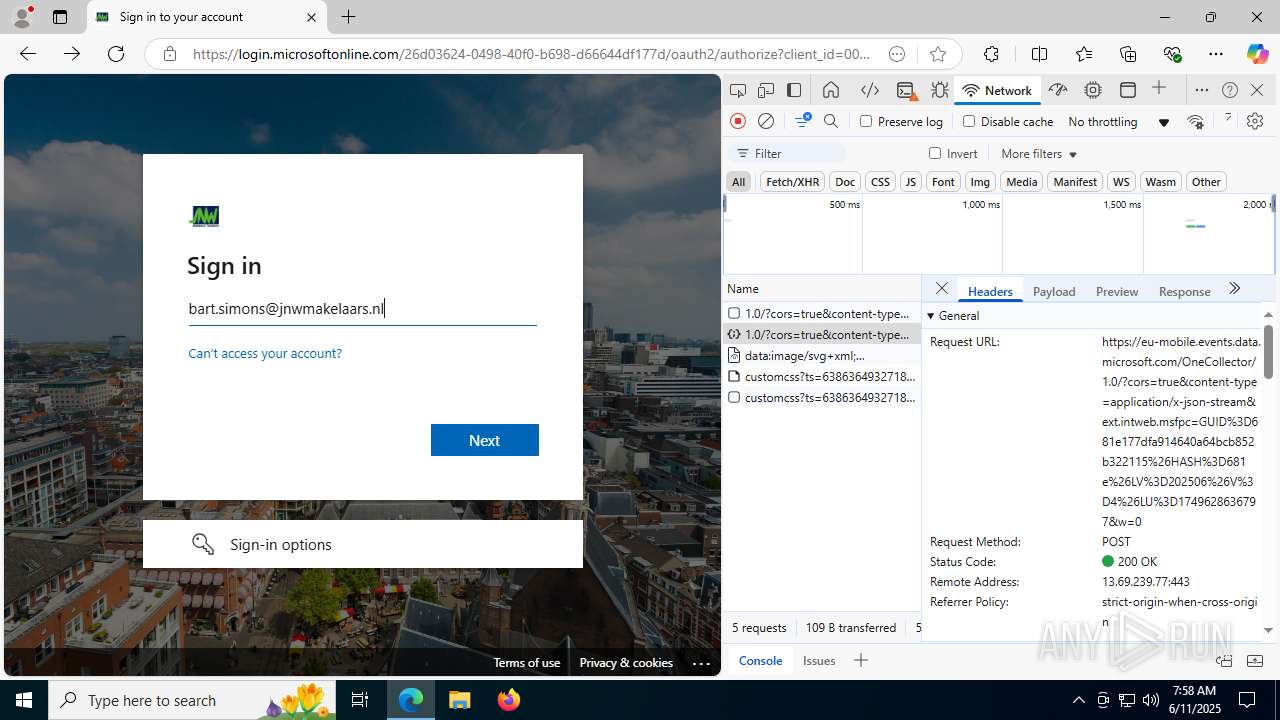This screenshot has height=720, width=1280.
Task: Click the headers pane vertical scrollbar
Action: tap(1268, 352)
